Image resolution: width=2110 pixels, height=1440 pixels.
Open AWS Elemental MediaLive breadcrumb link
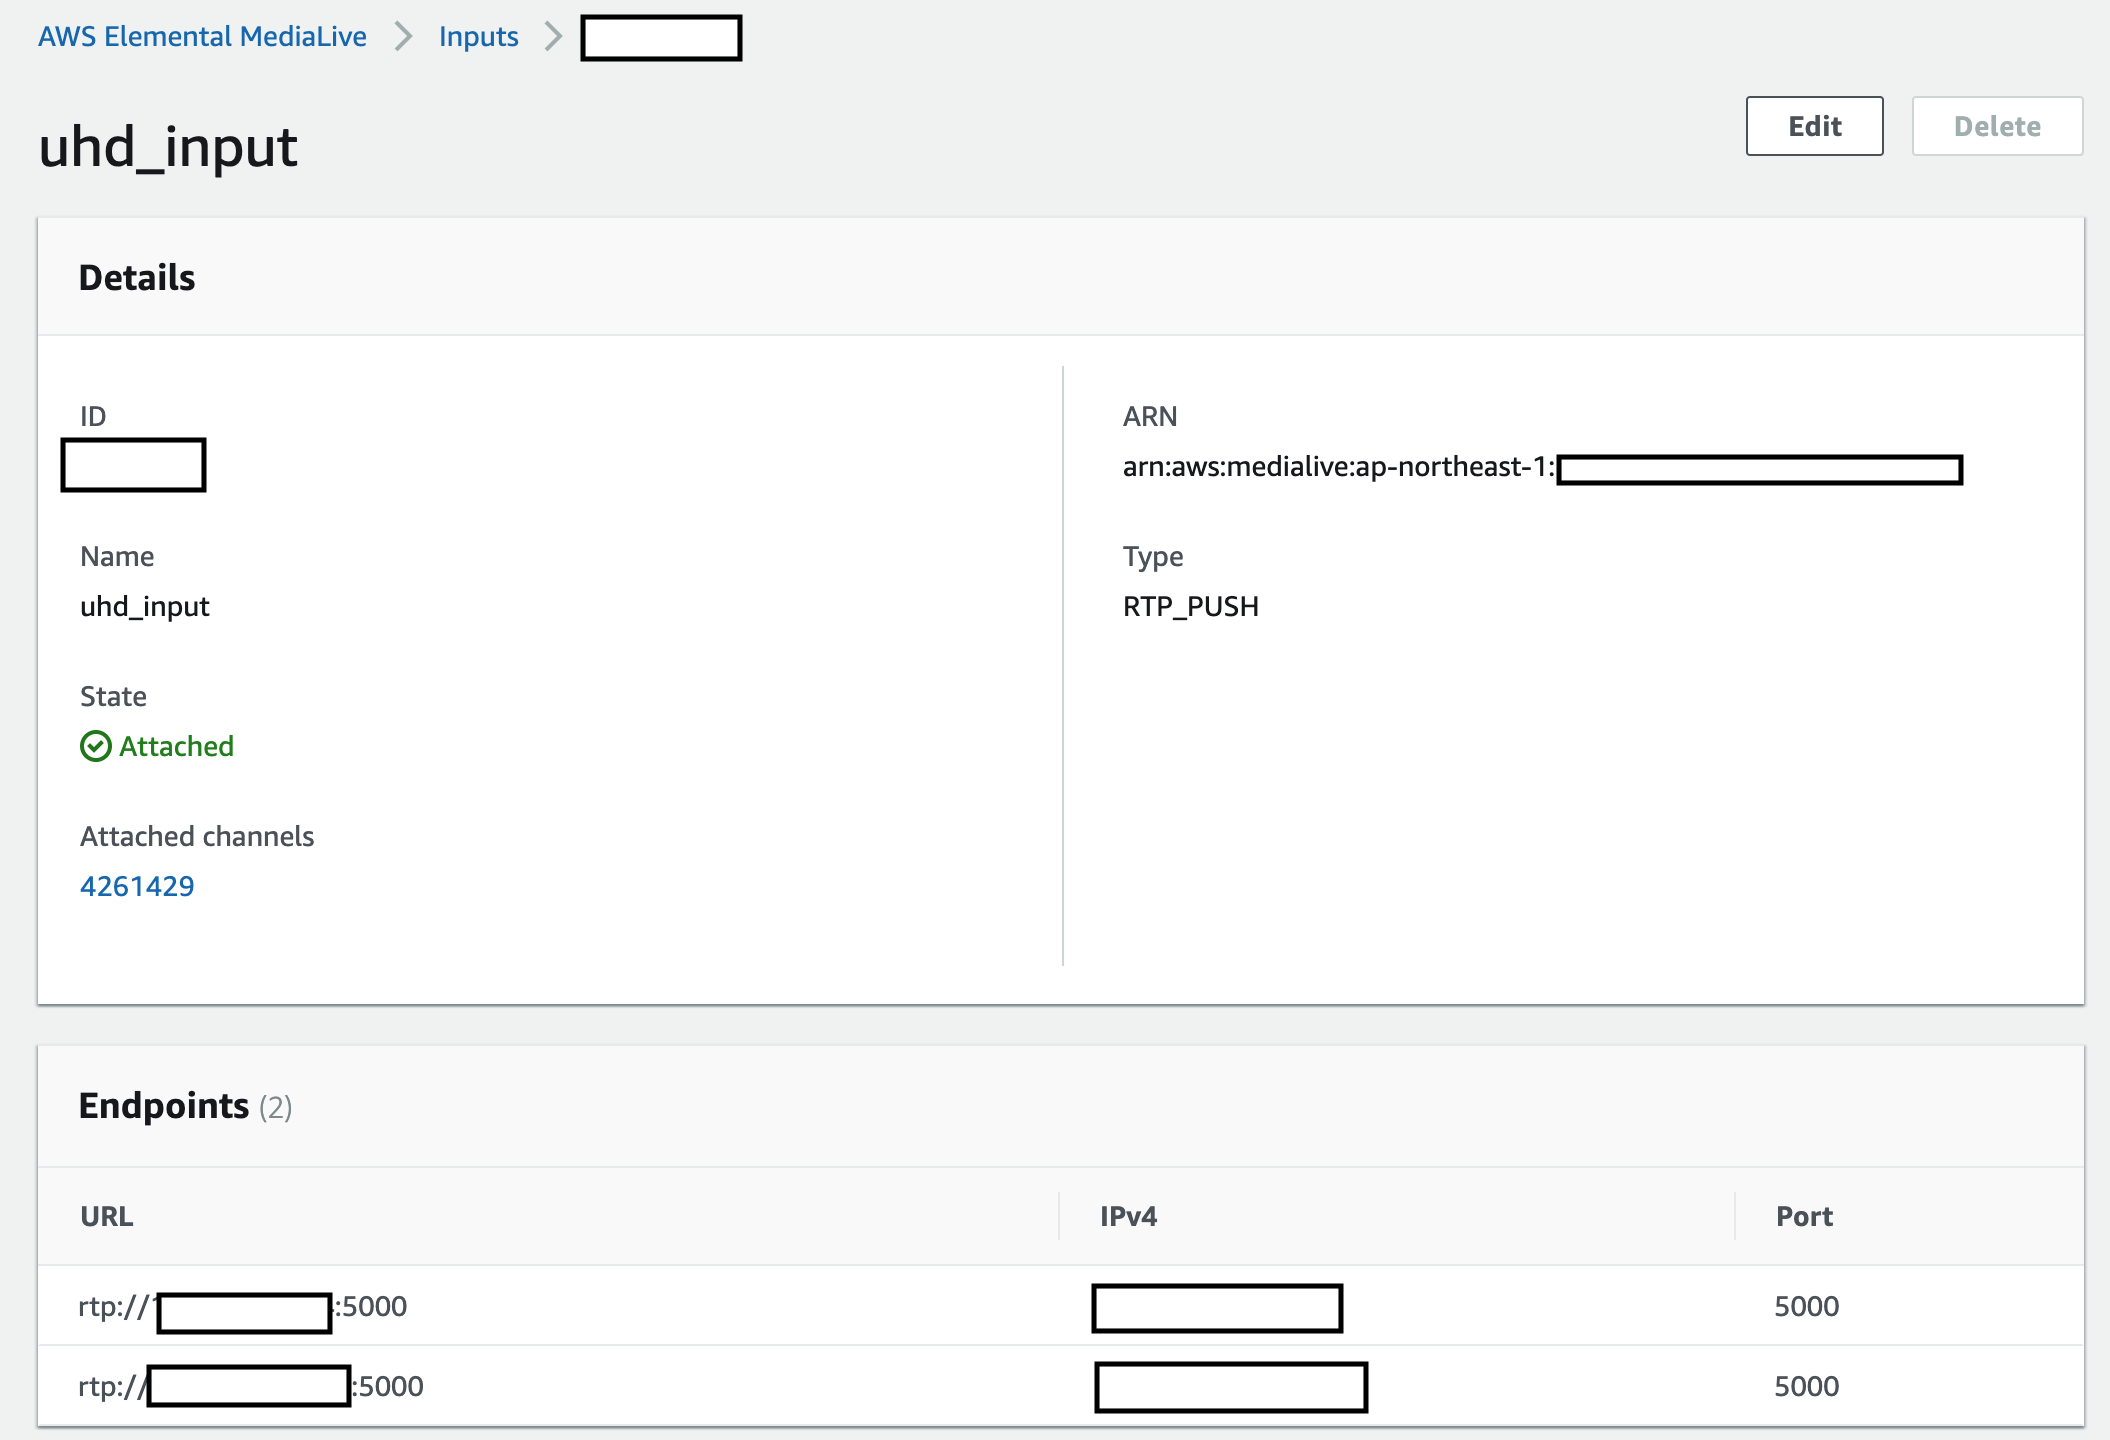[x=202, y=37]
